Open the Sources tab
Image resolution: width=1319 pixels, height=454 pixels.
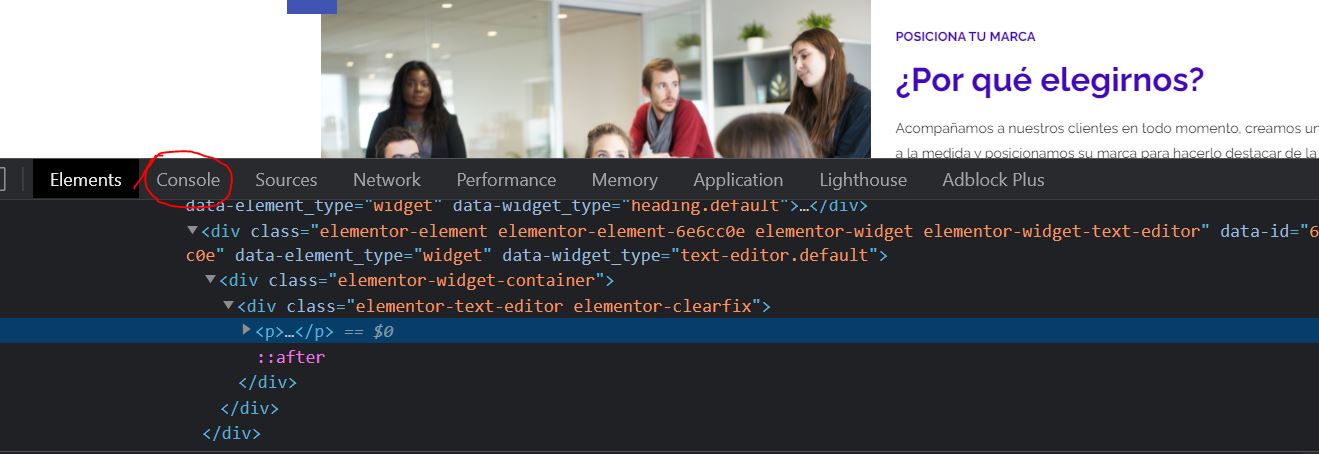(286, 180)
